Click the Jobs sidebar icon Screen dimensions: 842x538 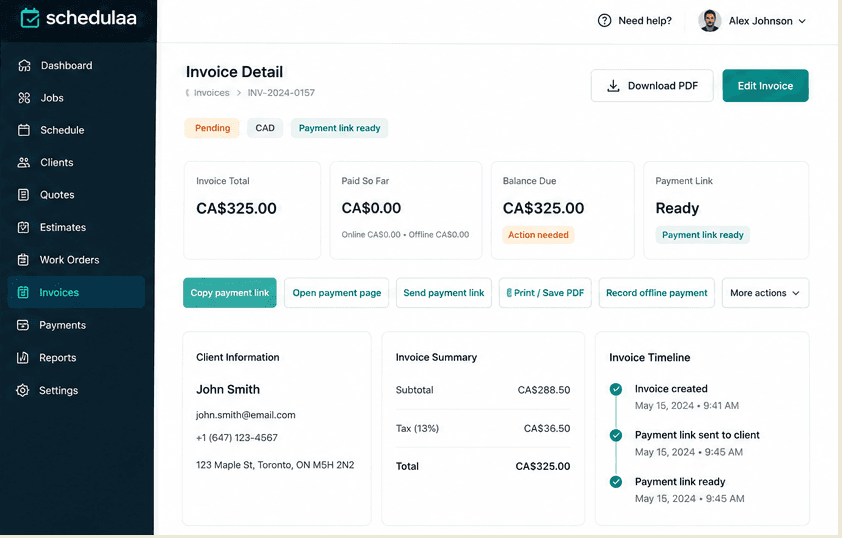tap(24, 98)
